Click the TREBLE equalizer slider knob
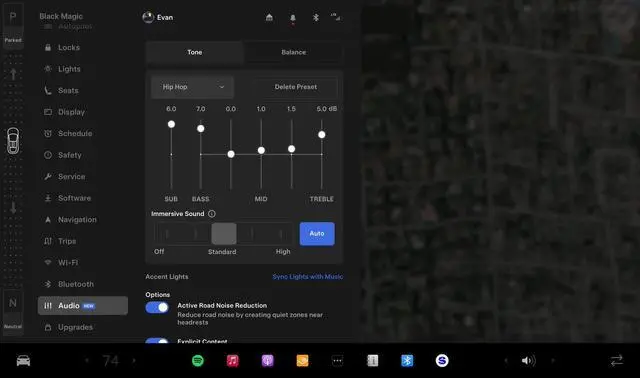This screenshot has width=640, height=378. coord(322,135)
